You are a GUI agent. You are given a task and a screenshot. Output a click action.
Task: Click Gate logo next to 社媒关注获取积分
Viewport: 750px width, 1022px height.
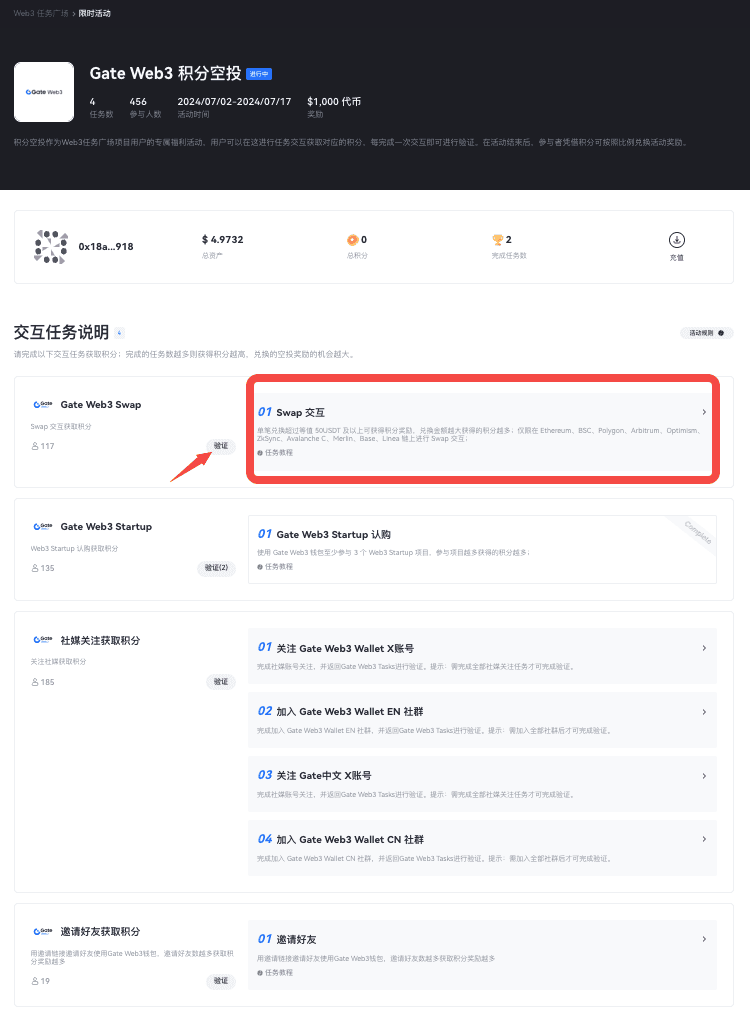42,640
